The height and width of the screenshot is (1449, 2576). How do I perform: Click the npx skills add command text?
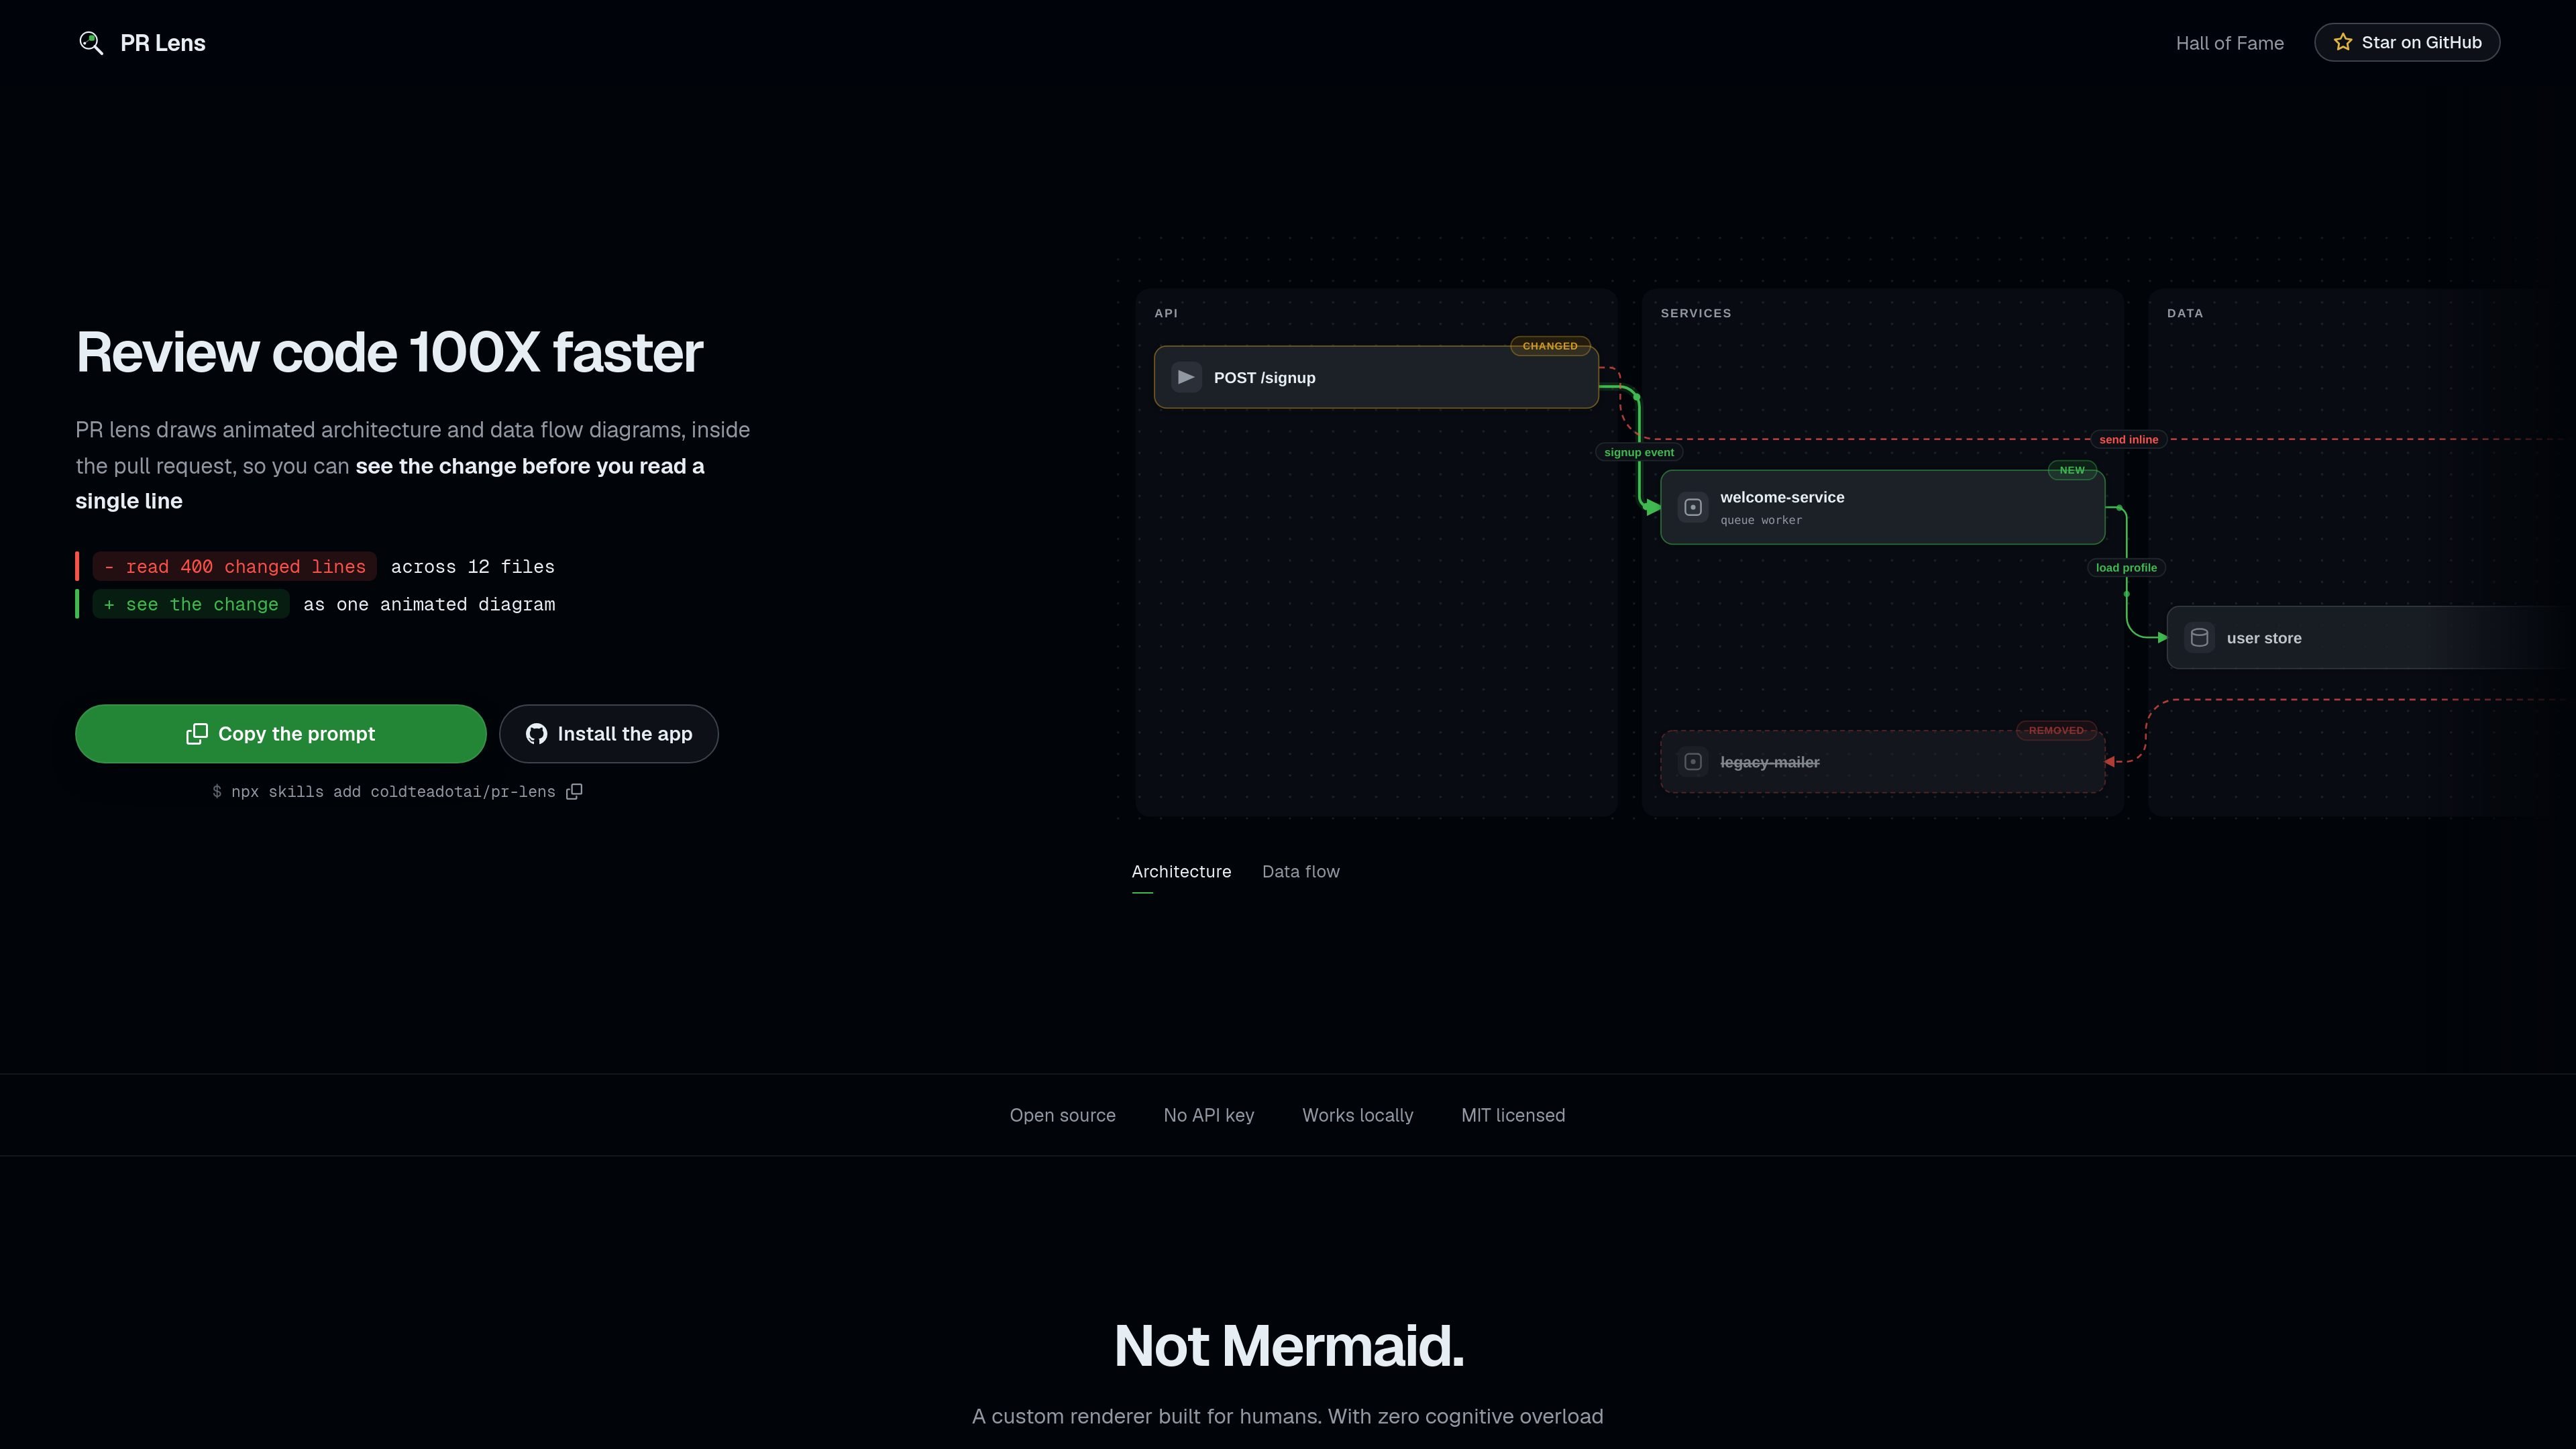point(383,792)
